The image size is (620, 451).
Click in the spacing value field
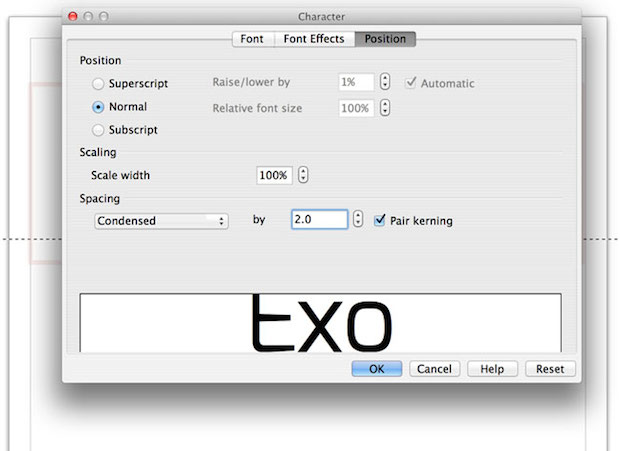coord(319,220)
